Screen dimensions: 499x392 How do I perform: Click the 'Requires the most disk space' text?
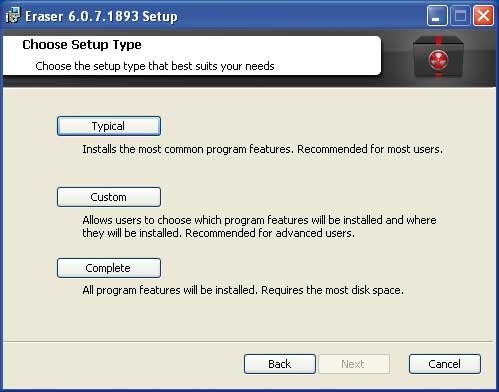332,290
